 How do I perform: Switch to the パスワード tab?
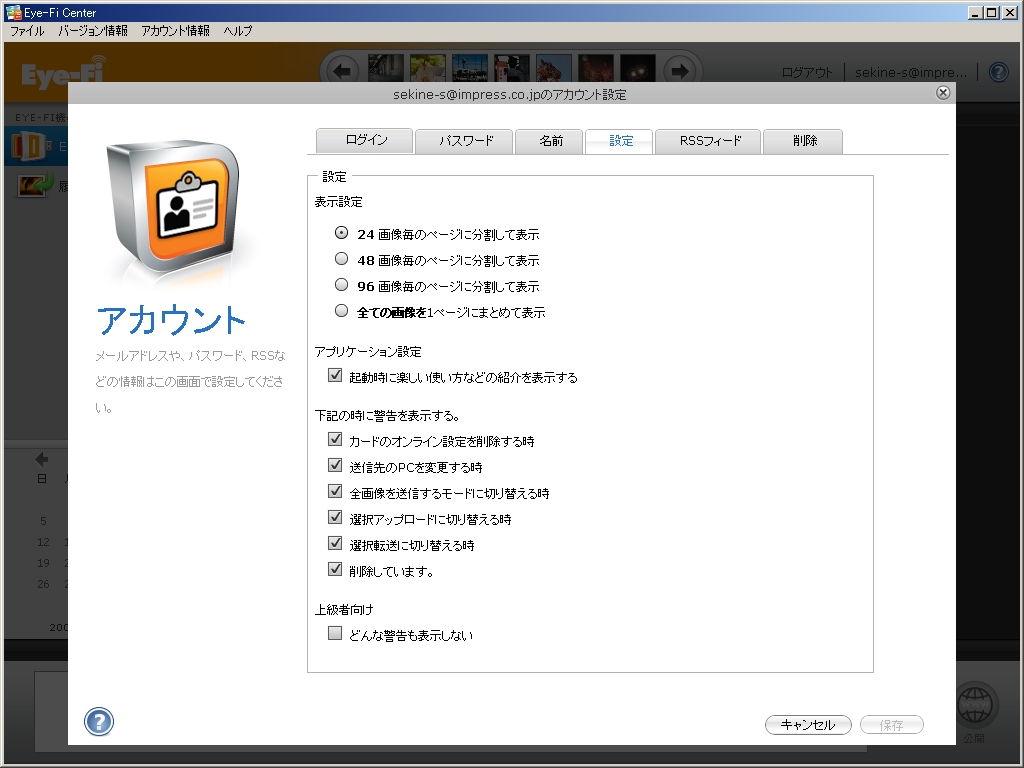(464, 141)
